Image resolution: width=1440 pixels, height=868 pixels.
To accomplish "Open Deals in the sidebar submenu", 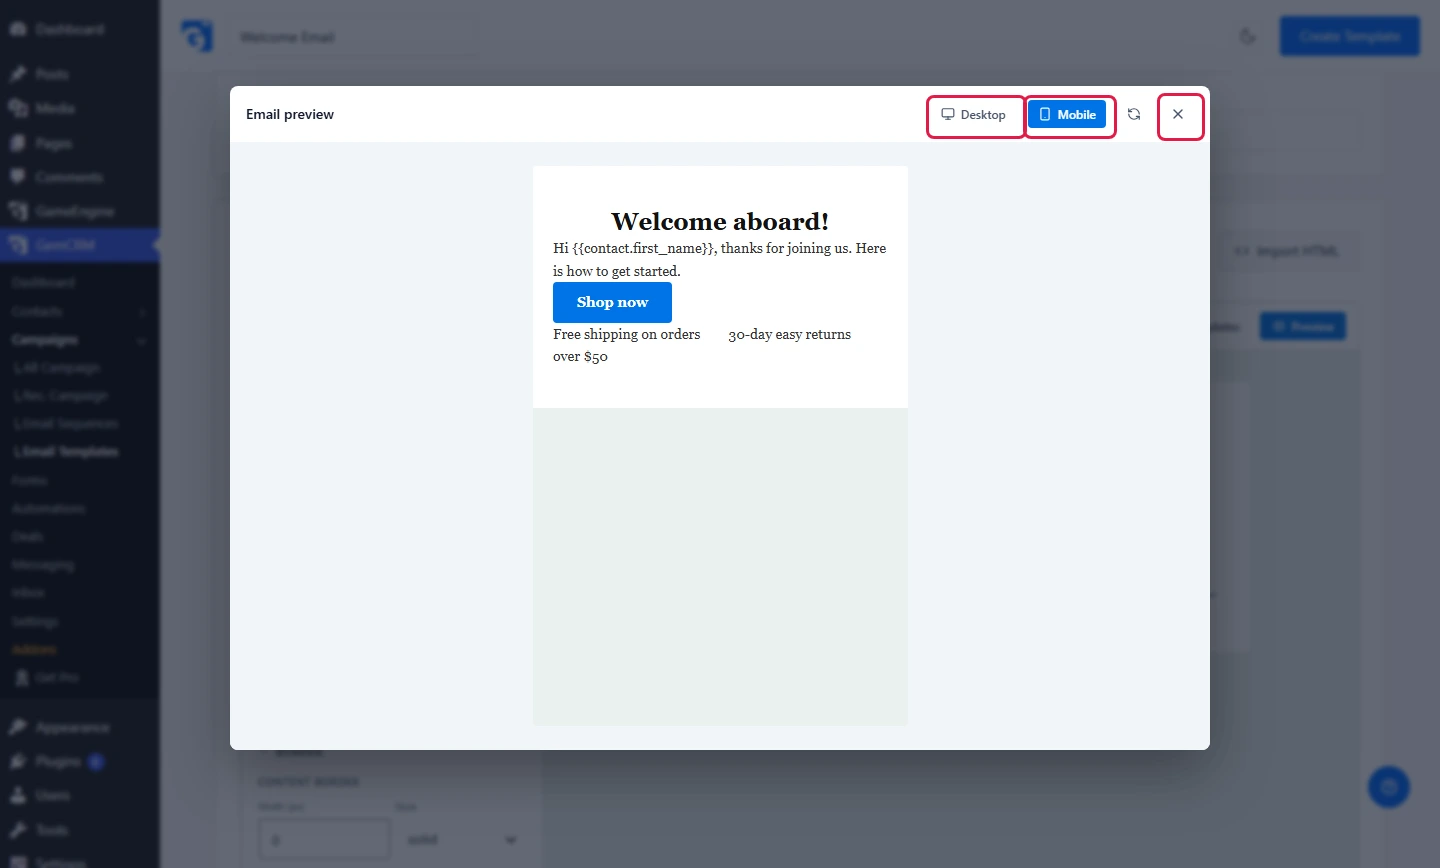I will [x=28, y=537].
